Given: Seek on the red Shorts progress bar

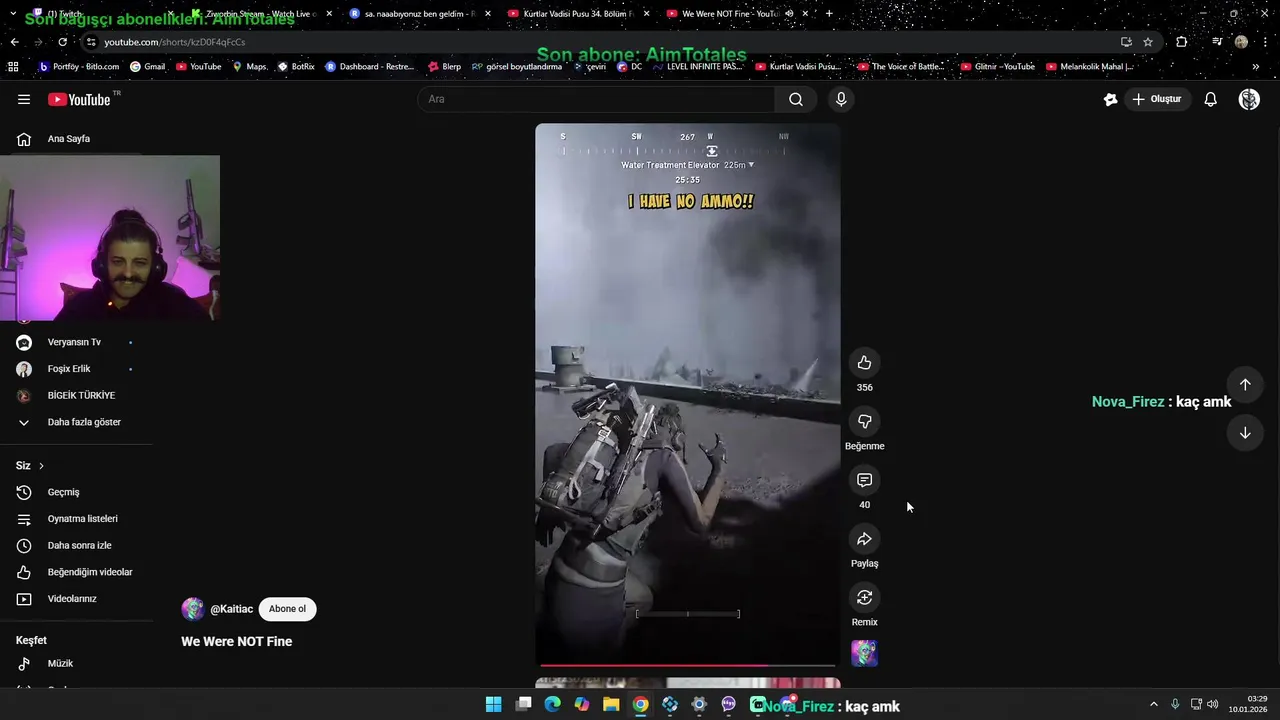Looking at the screenshot, I should tap(688, 665).
